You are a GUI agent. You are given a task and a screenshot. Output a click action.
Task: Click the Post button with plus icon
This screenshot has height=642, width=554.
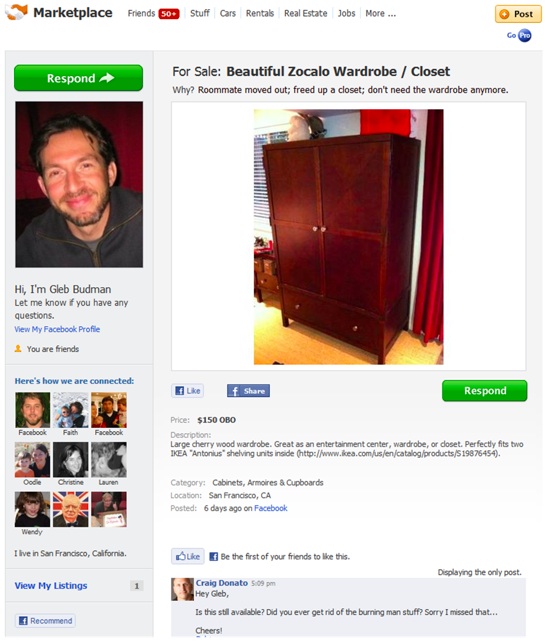pyautogui.click(x=518, y=14)
